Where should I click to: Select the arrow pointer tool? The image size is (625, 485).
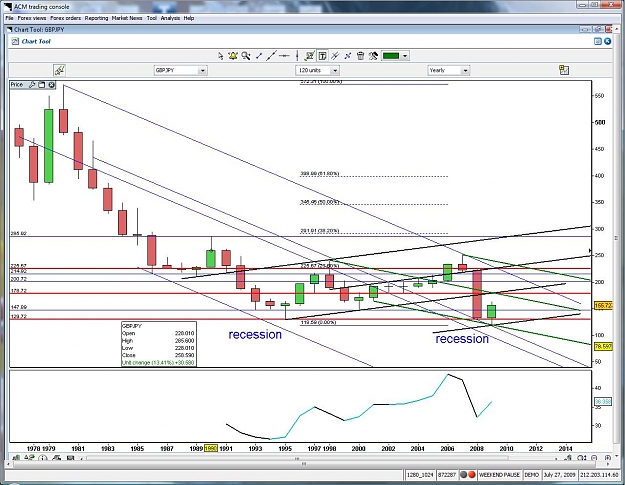click(220, 56)
